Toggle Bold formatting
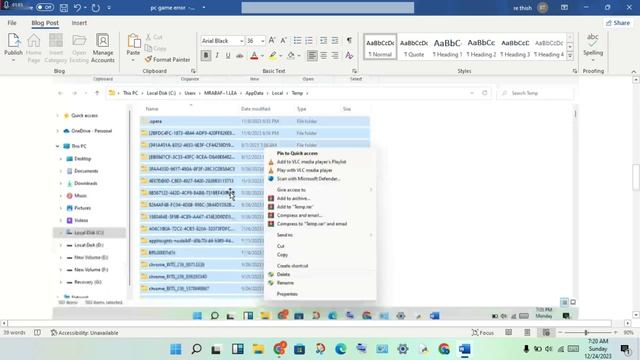Image resolution: width=640 pixels, height=360 pixels. click(x=206, y=56)
